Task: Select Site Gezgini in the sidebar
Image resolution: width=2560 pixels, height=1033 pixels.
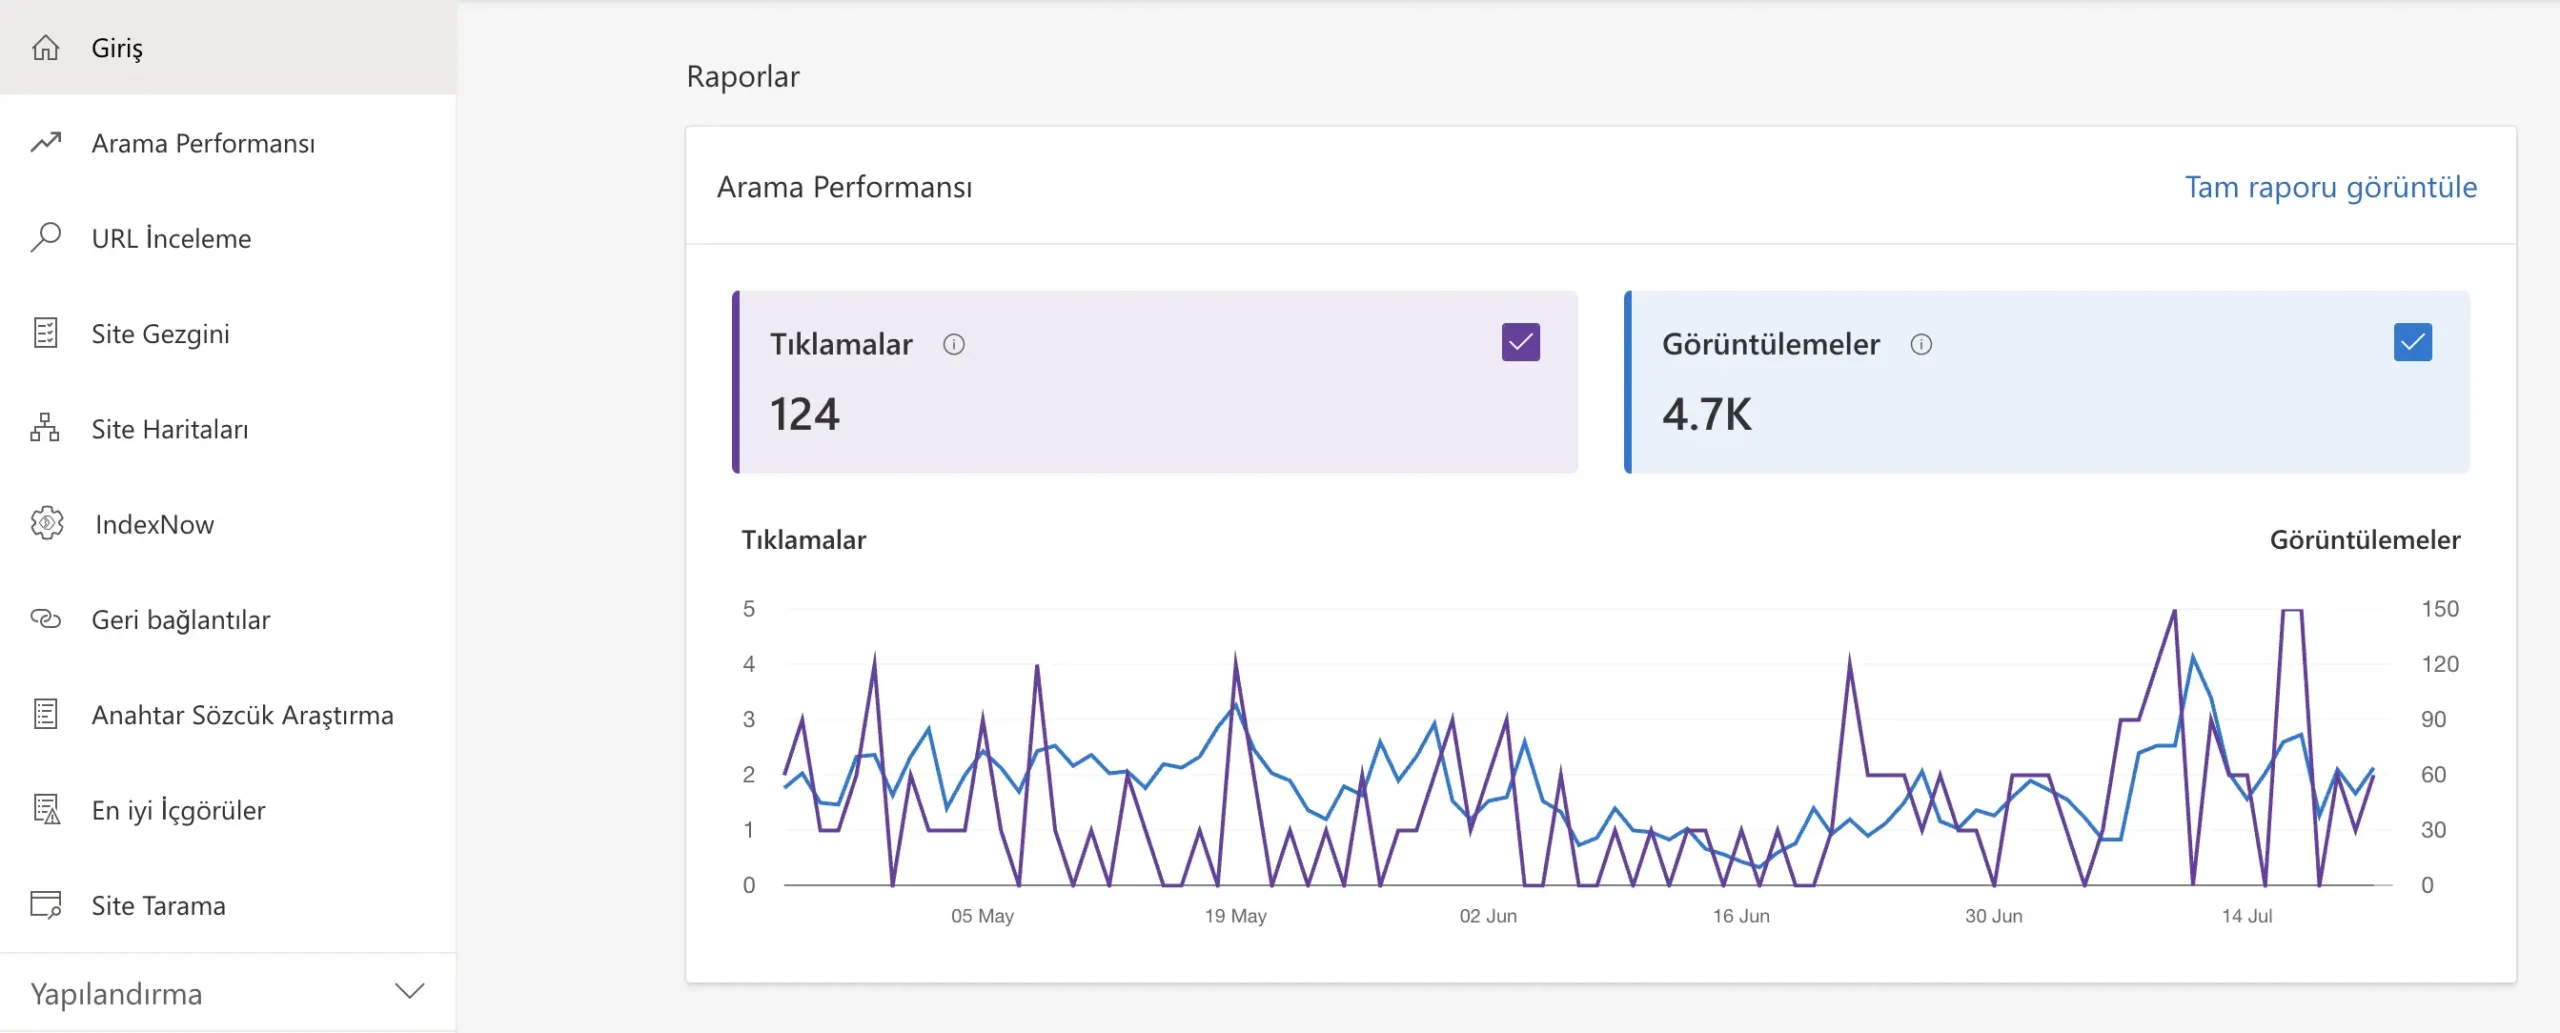Action: 228,333
